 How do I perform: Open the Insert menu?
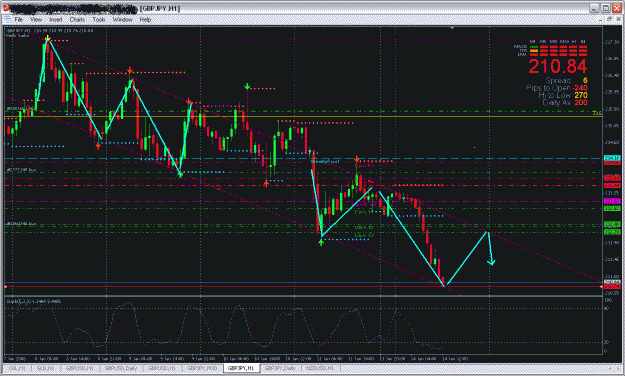coord(56,19)
